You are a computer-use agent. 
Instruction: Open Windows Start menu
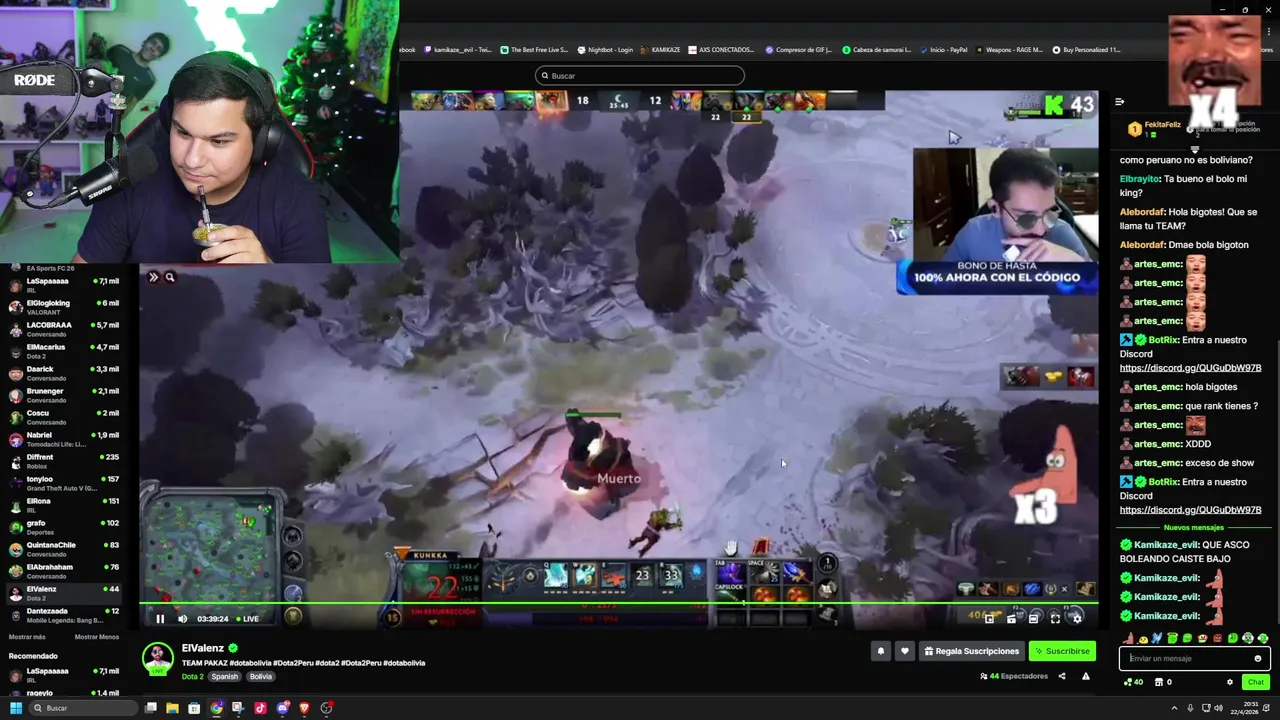(15, 708)
